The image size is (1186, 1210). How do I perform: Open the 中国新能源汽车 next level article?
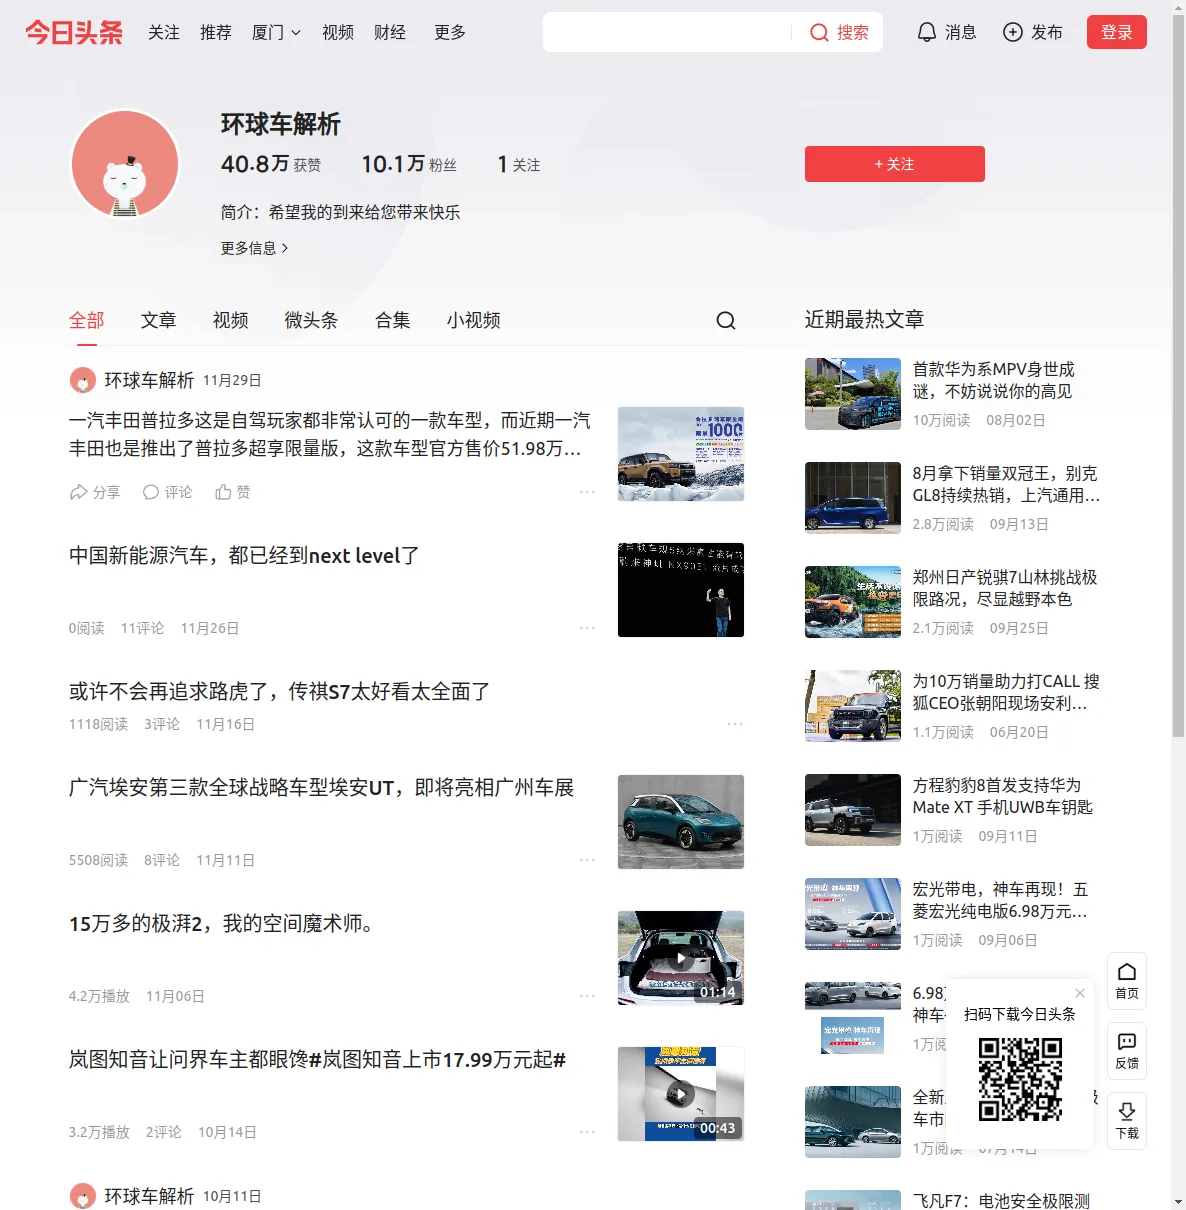244,556
